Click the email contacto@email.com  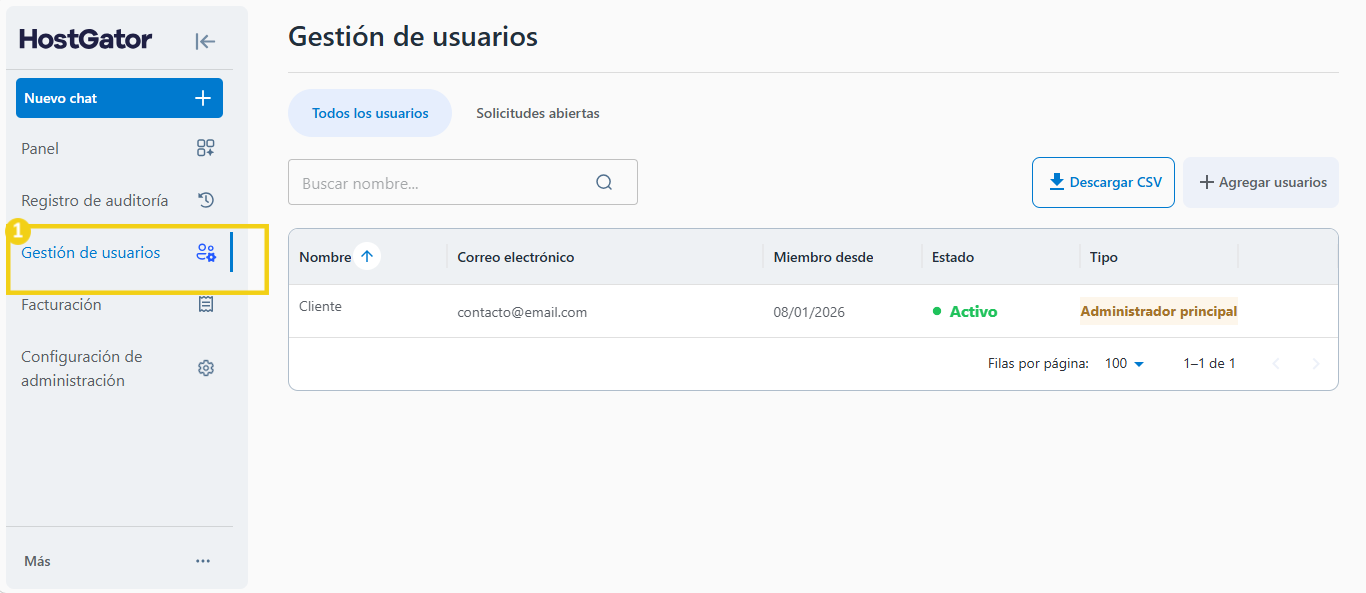[x=522, y=312]
